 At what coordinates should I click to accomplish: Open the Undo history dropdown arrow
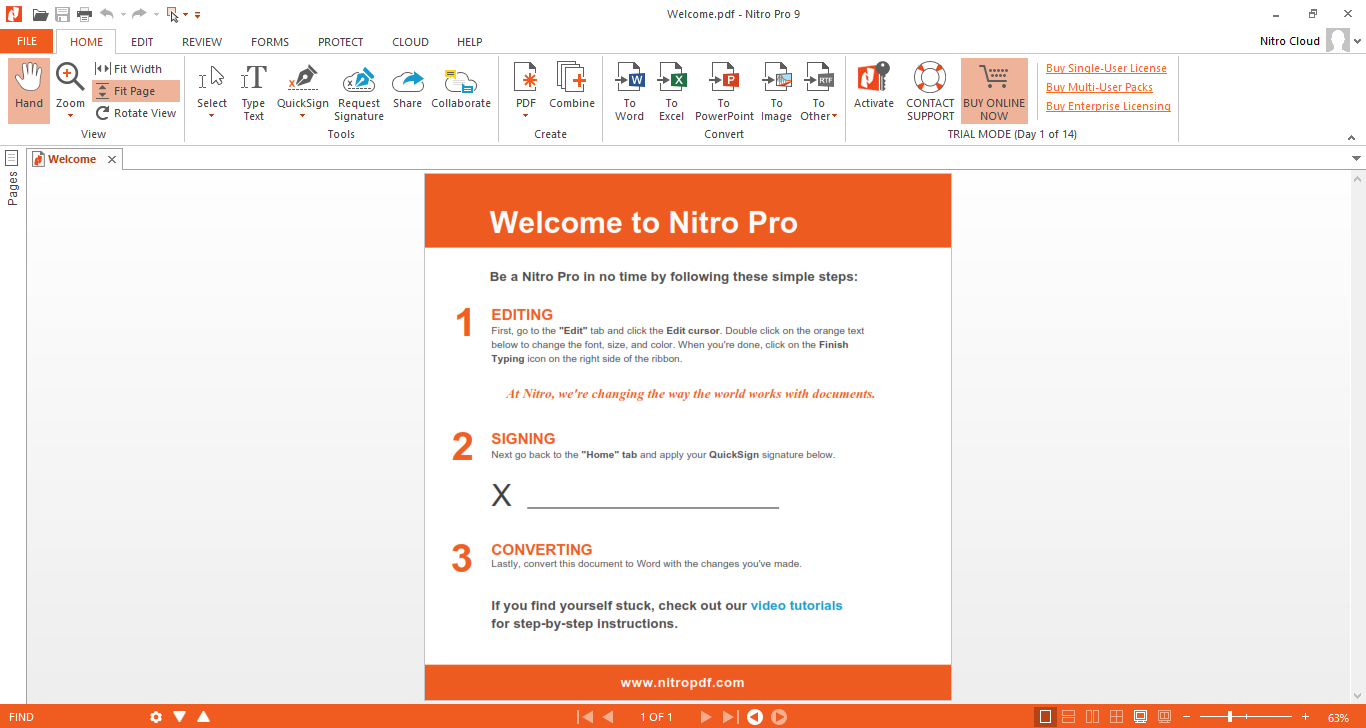(123, 14)
